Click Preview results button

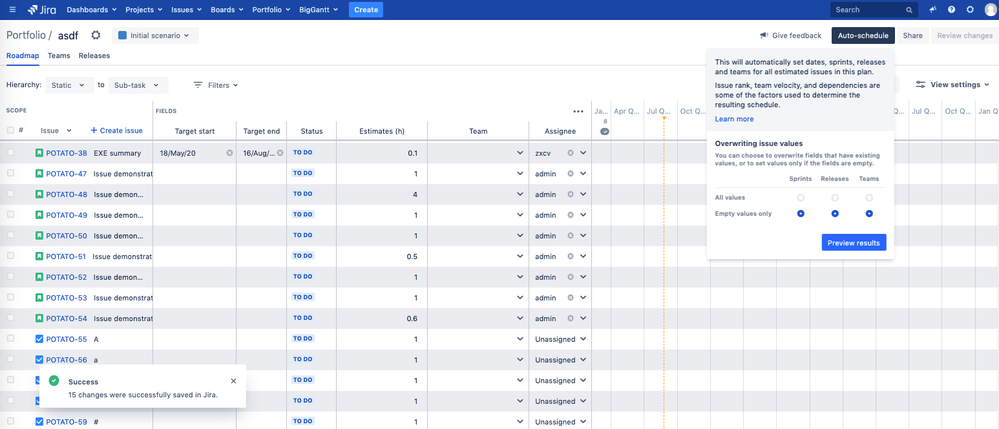pos(854,243)
